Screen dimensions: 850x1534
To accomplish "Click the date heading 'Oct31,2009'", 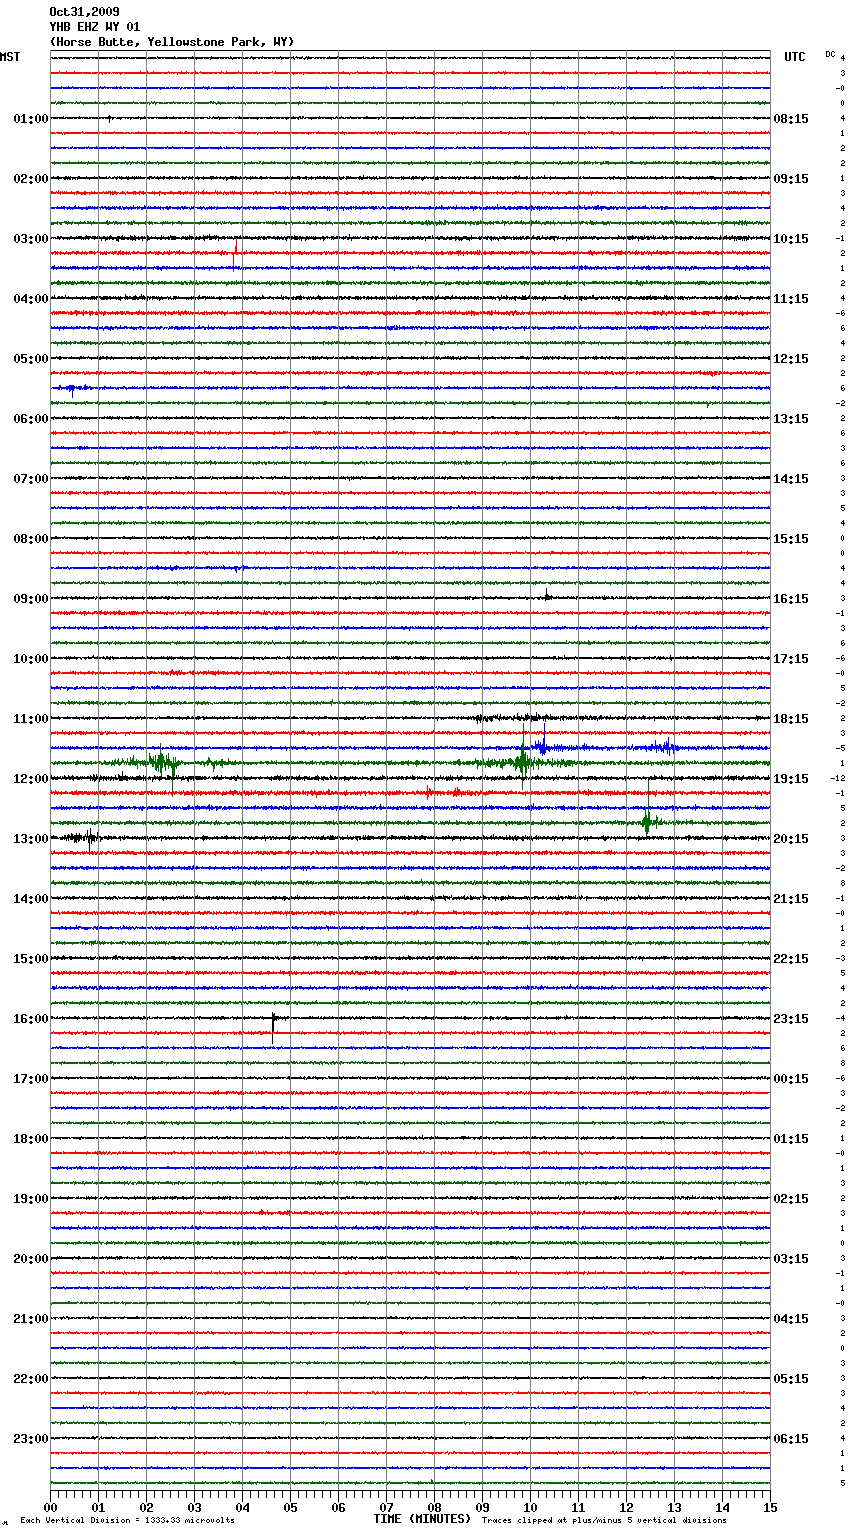I will 84,12.
